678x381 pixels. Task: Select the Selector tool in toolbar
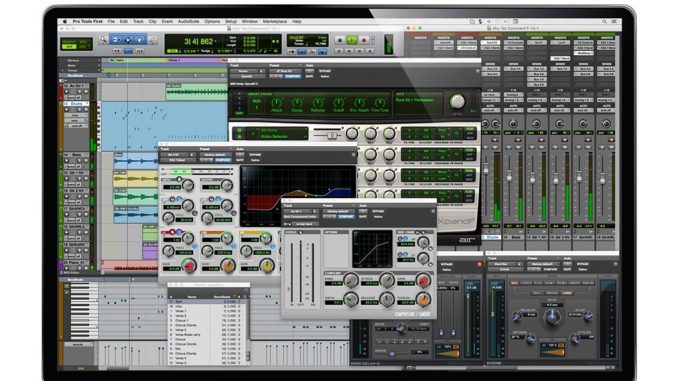pyautogui.click(x=128, y=40)
